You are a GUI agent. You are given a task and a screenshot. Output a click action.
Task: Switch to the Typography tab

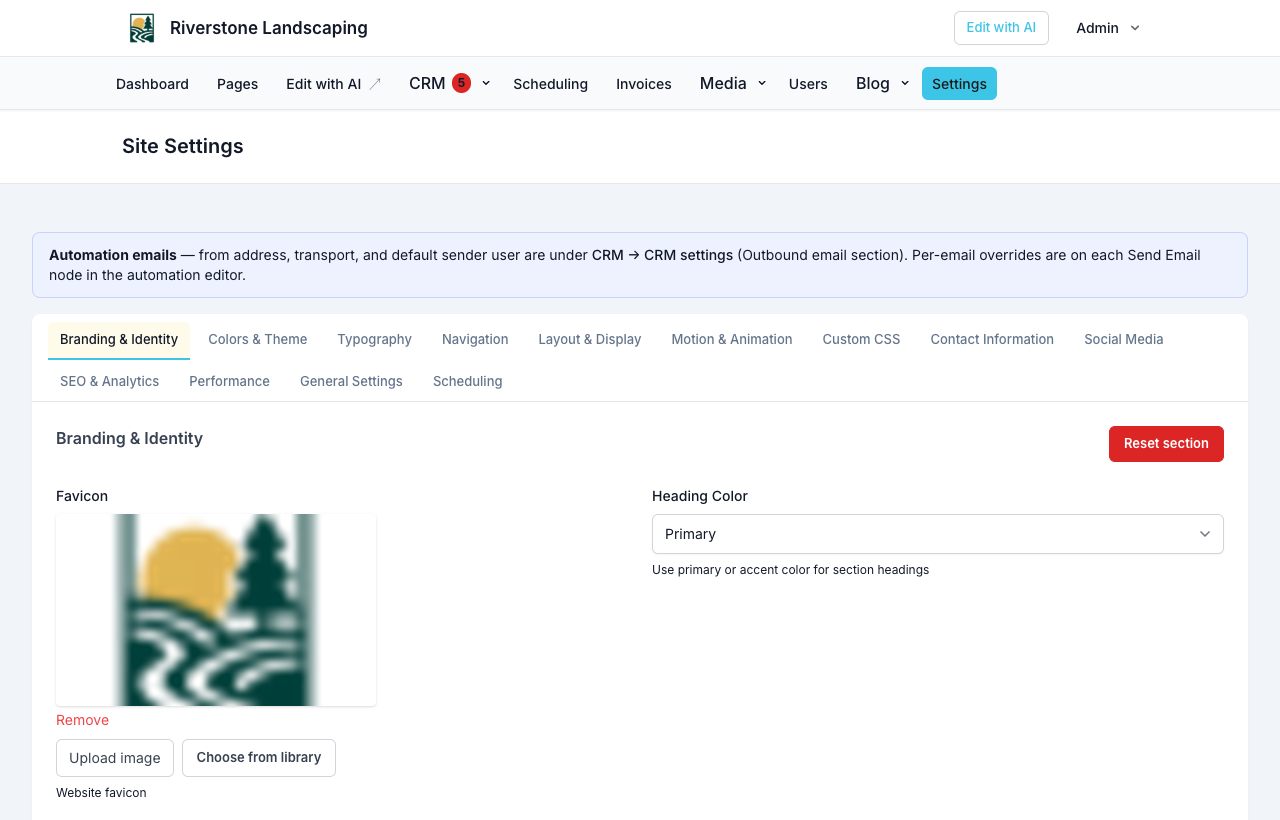374,339
